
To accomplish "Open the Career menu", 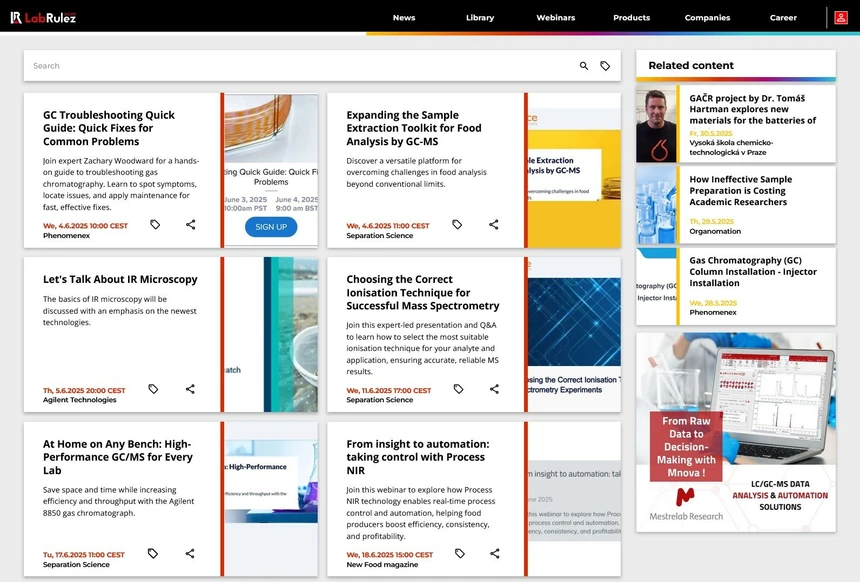I will [783, 18].
